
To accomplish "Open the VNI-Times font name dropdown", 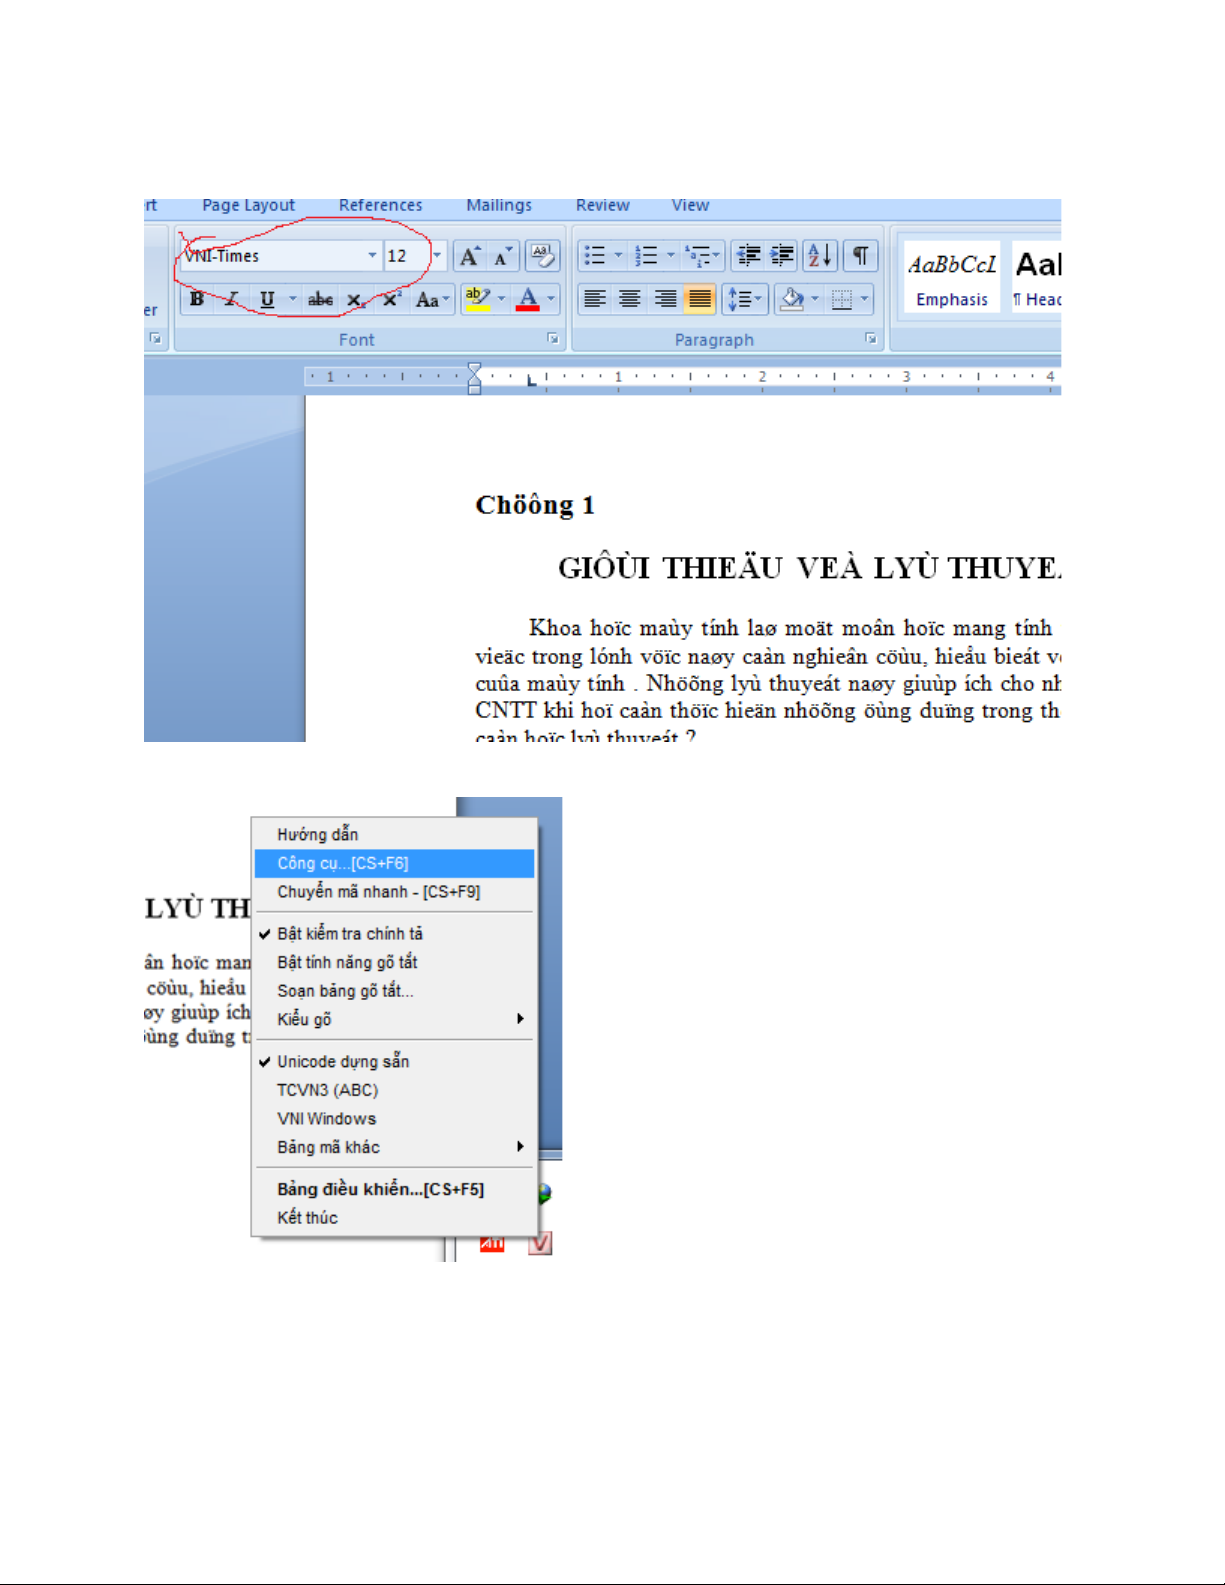I will click(x=372, y=256).
